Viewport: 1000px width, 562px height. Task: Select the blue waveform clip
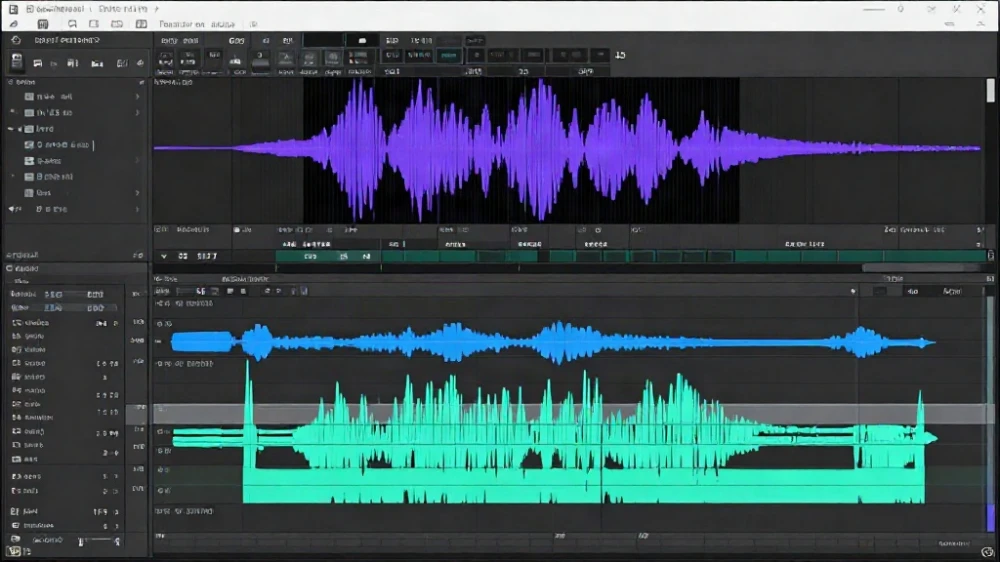coord(552,343)
